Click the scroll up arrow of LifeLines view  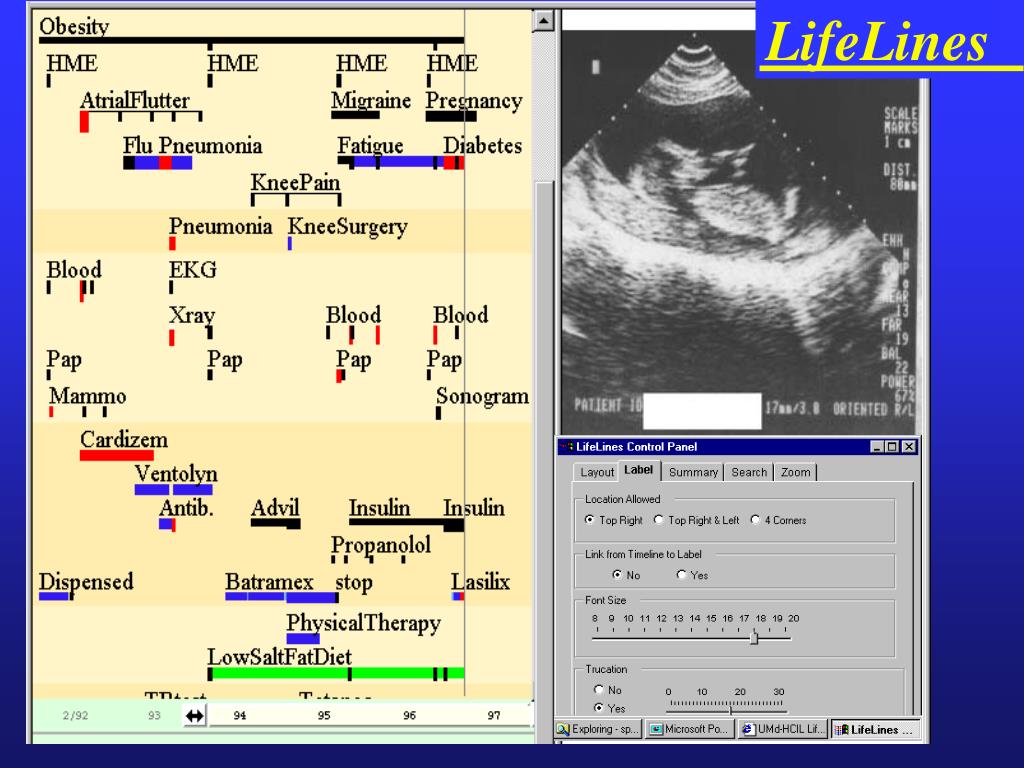click(x=543, y=21)
